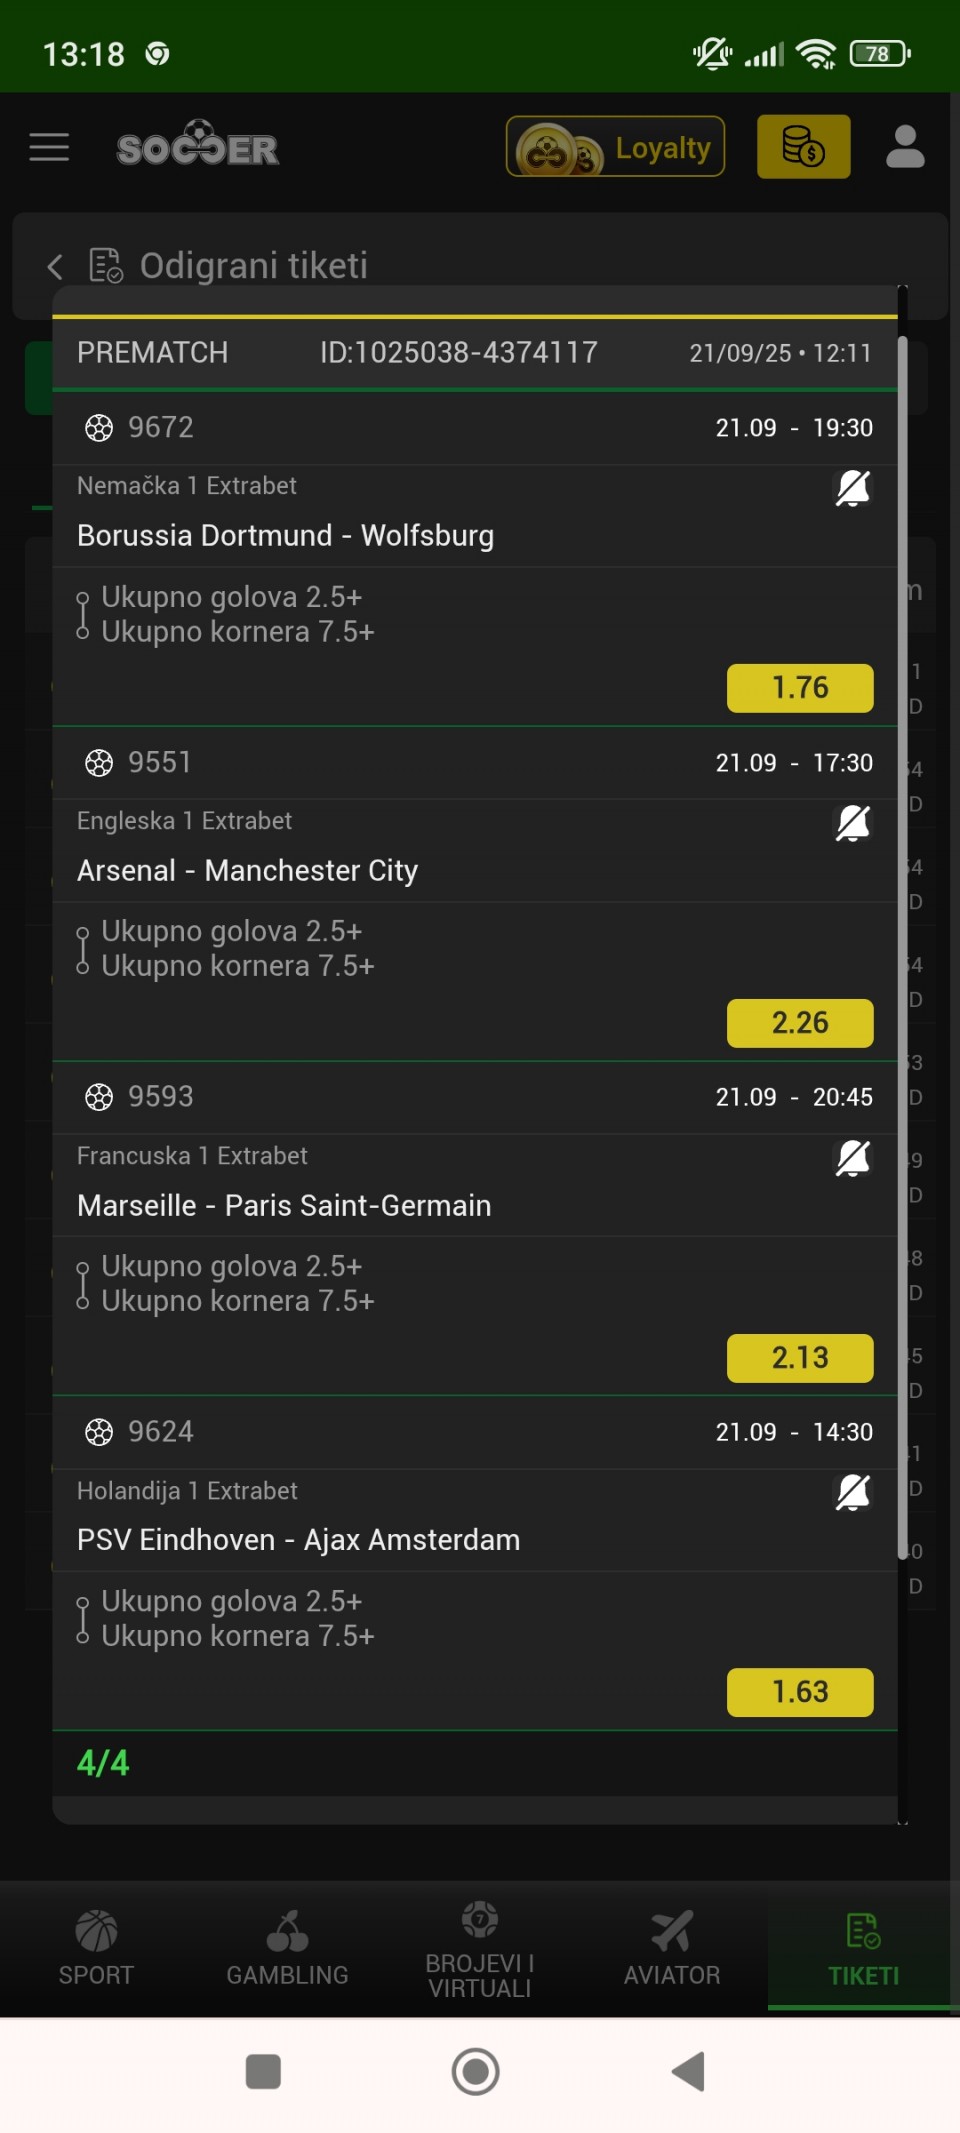Image resolution: width=960 pixels, height=2133 pixels.
Task: Toggle notification bell for Arsenal match
Action: [852, 824]
